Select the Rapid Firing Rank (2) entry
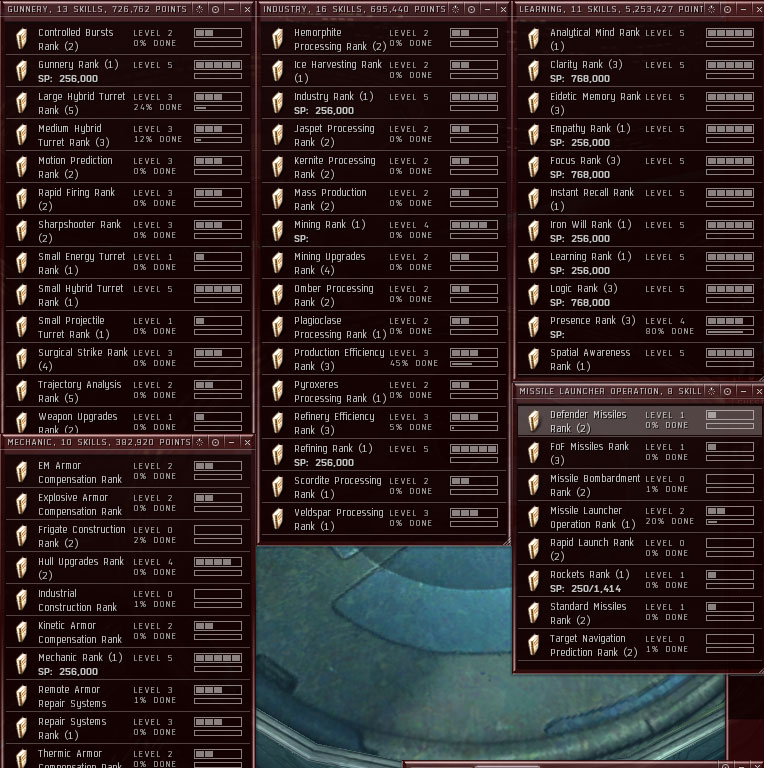Screen dimensions: 764x768 point(127,199)
